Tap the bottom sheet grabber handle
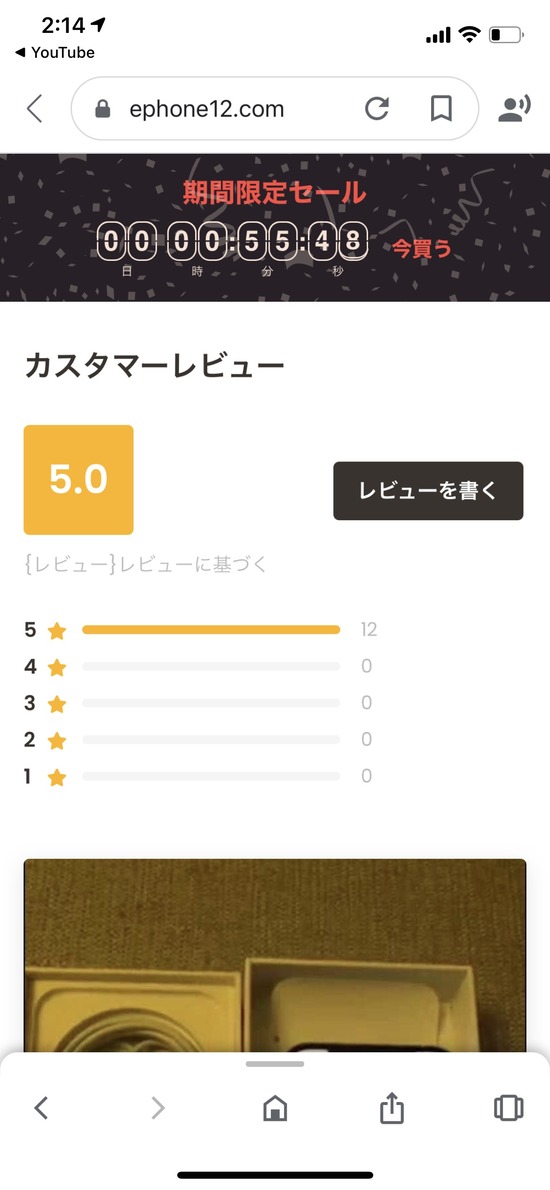 point(275,1064)
